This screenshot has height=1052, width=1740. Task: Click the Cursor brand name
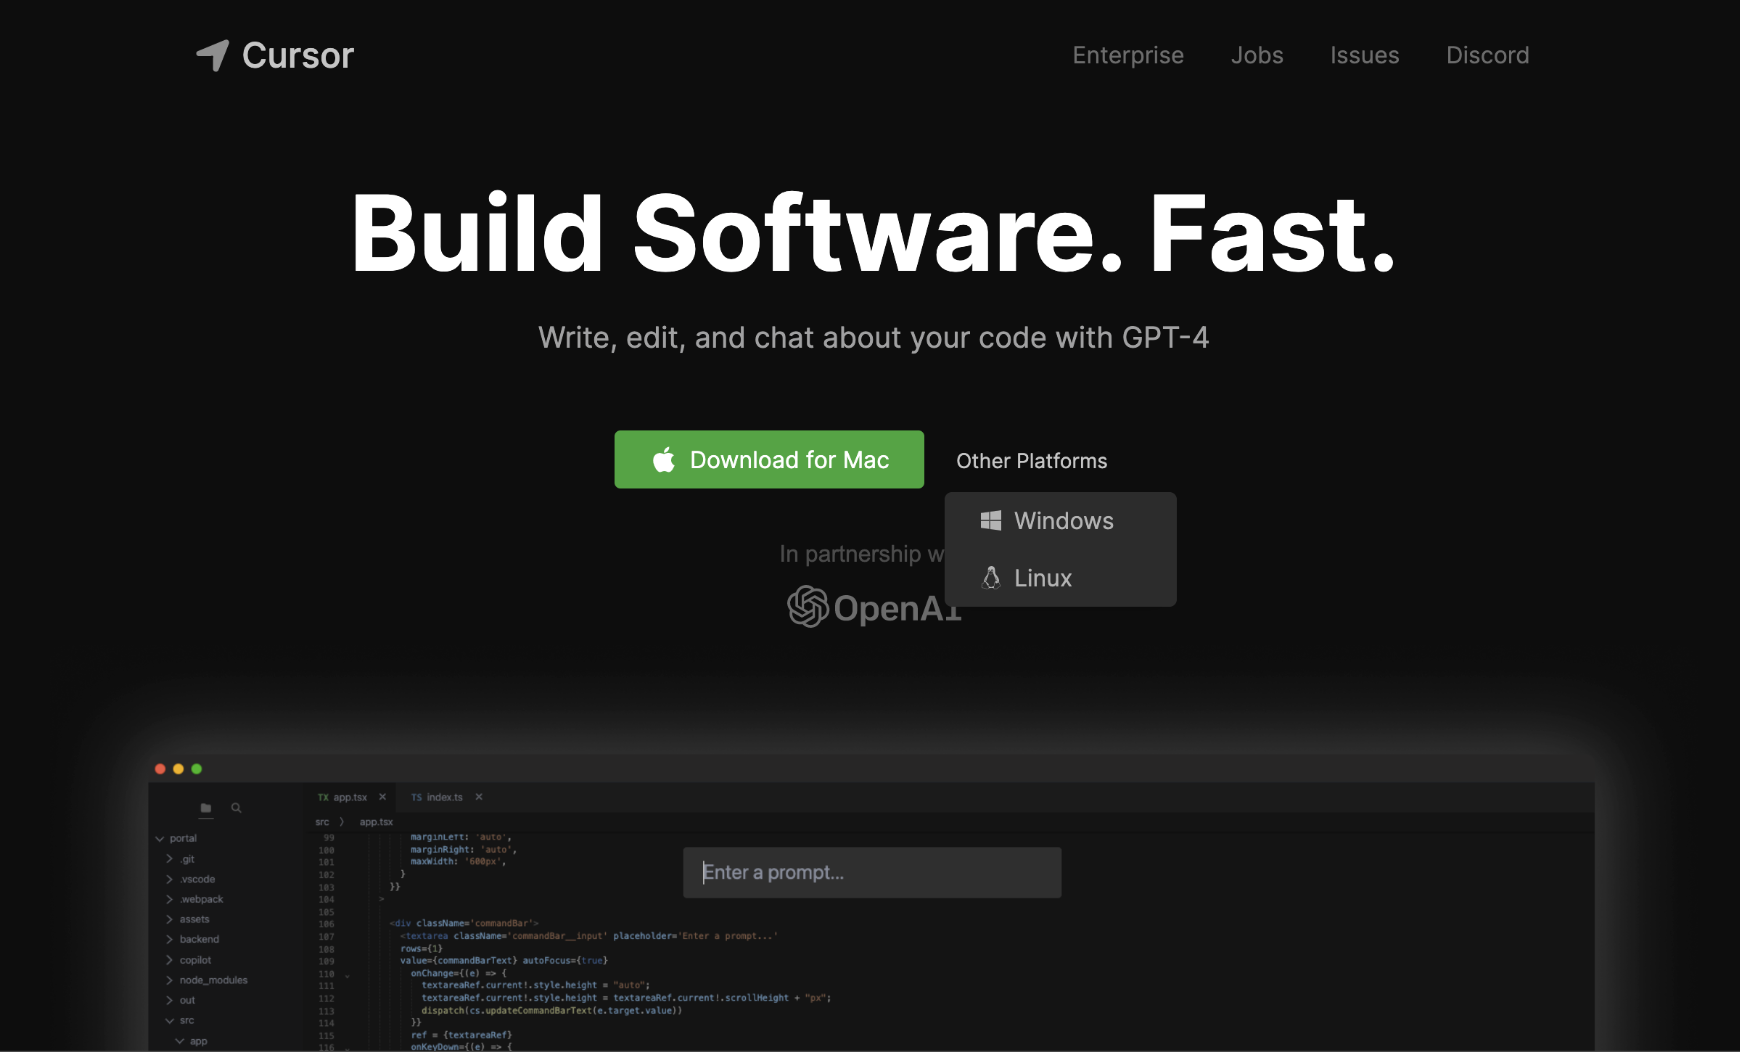pos(298,55)
